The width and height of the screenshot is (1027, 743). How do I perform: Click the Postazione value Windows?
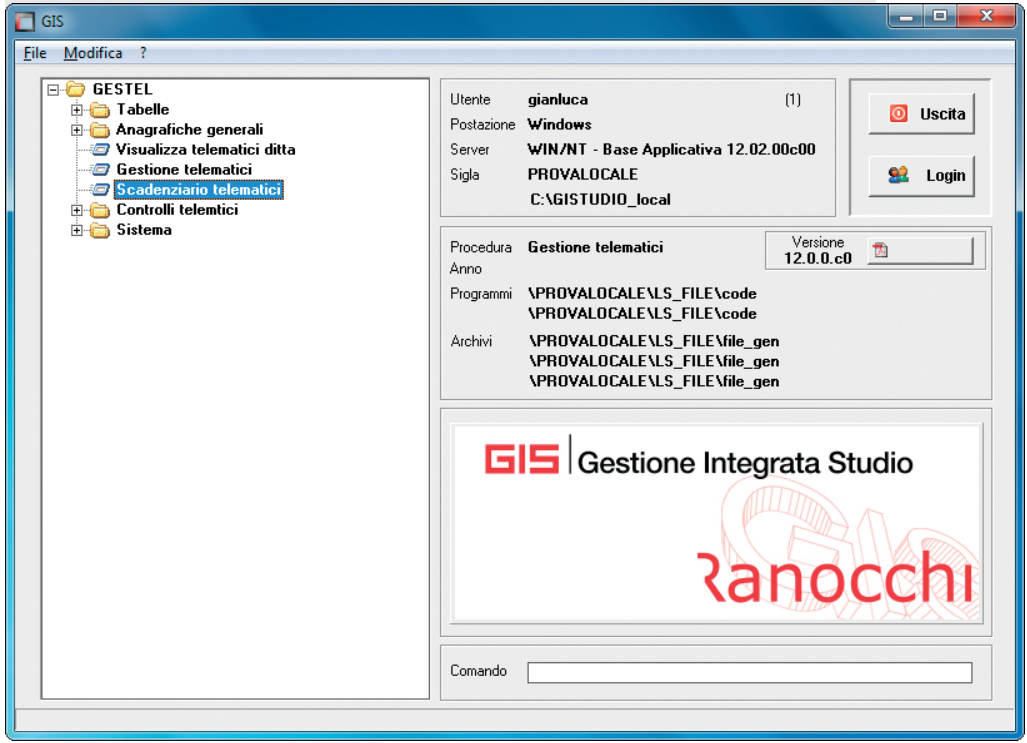pos(559,124)
